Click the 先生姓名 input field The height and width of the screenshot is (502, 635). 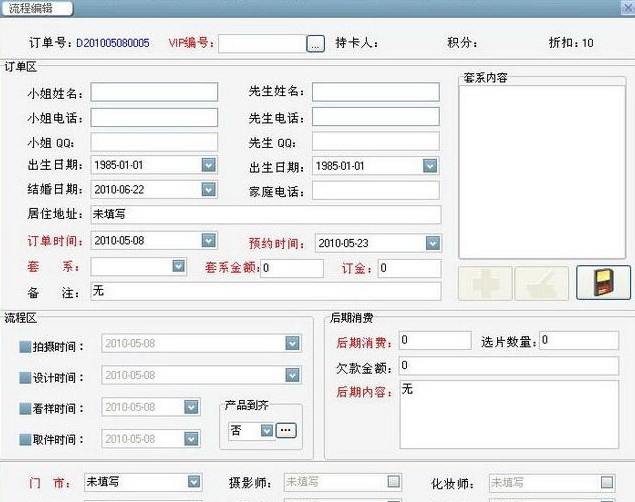coord(375,92)
